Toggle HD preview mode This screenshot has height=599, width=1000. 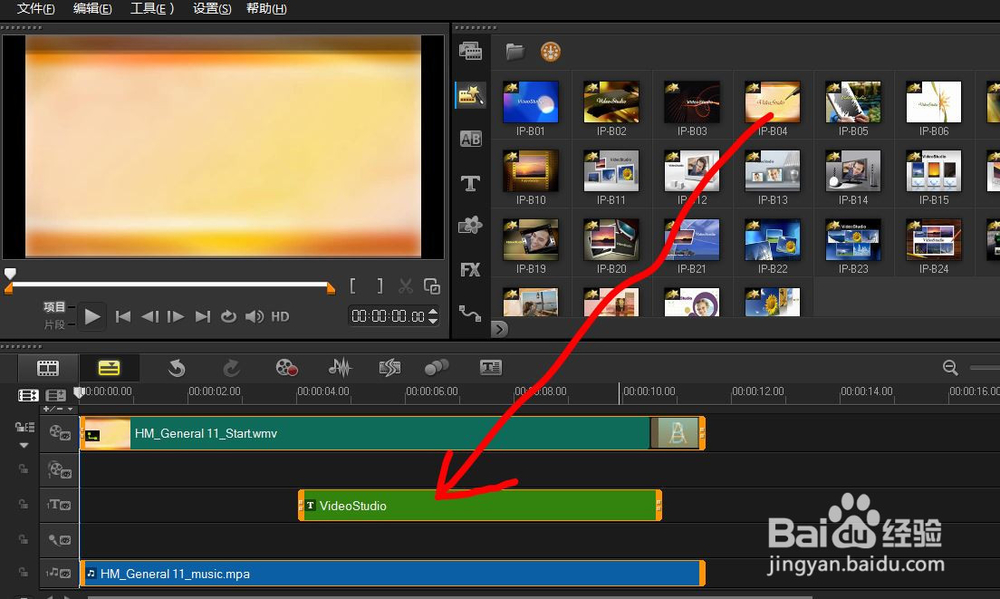(280, 316)
